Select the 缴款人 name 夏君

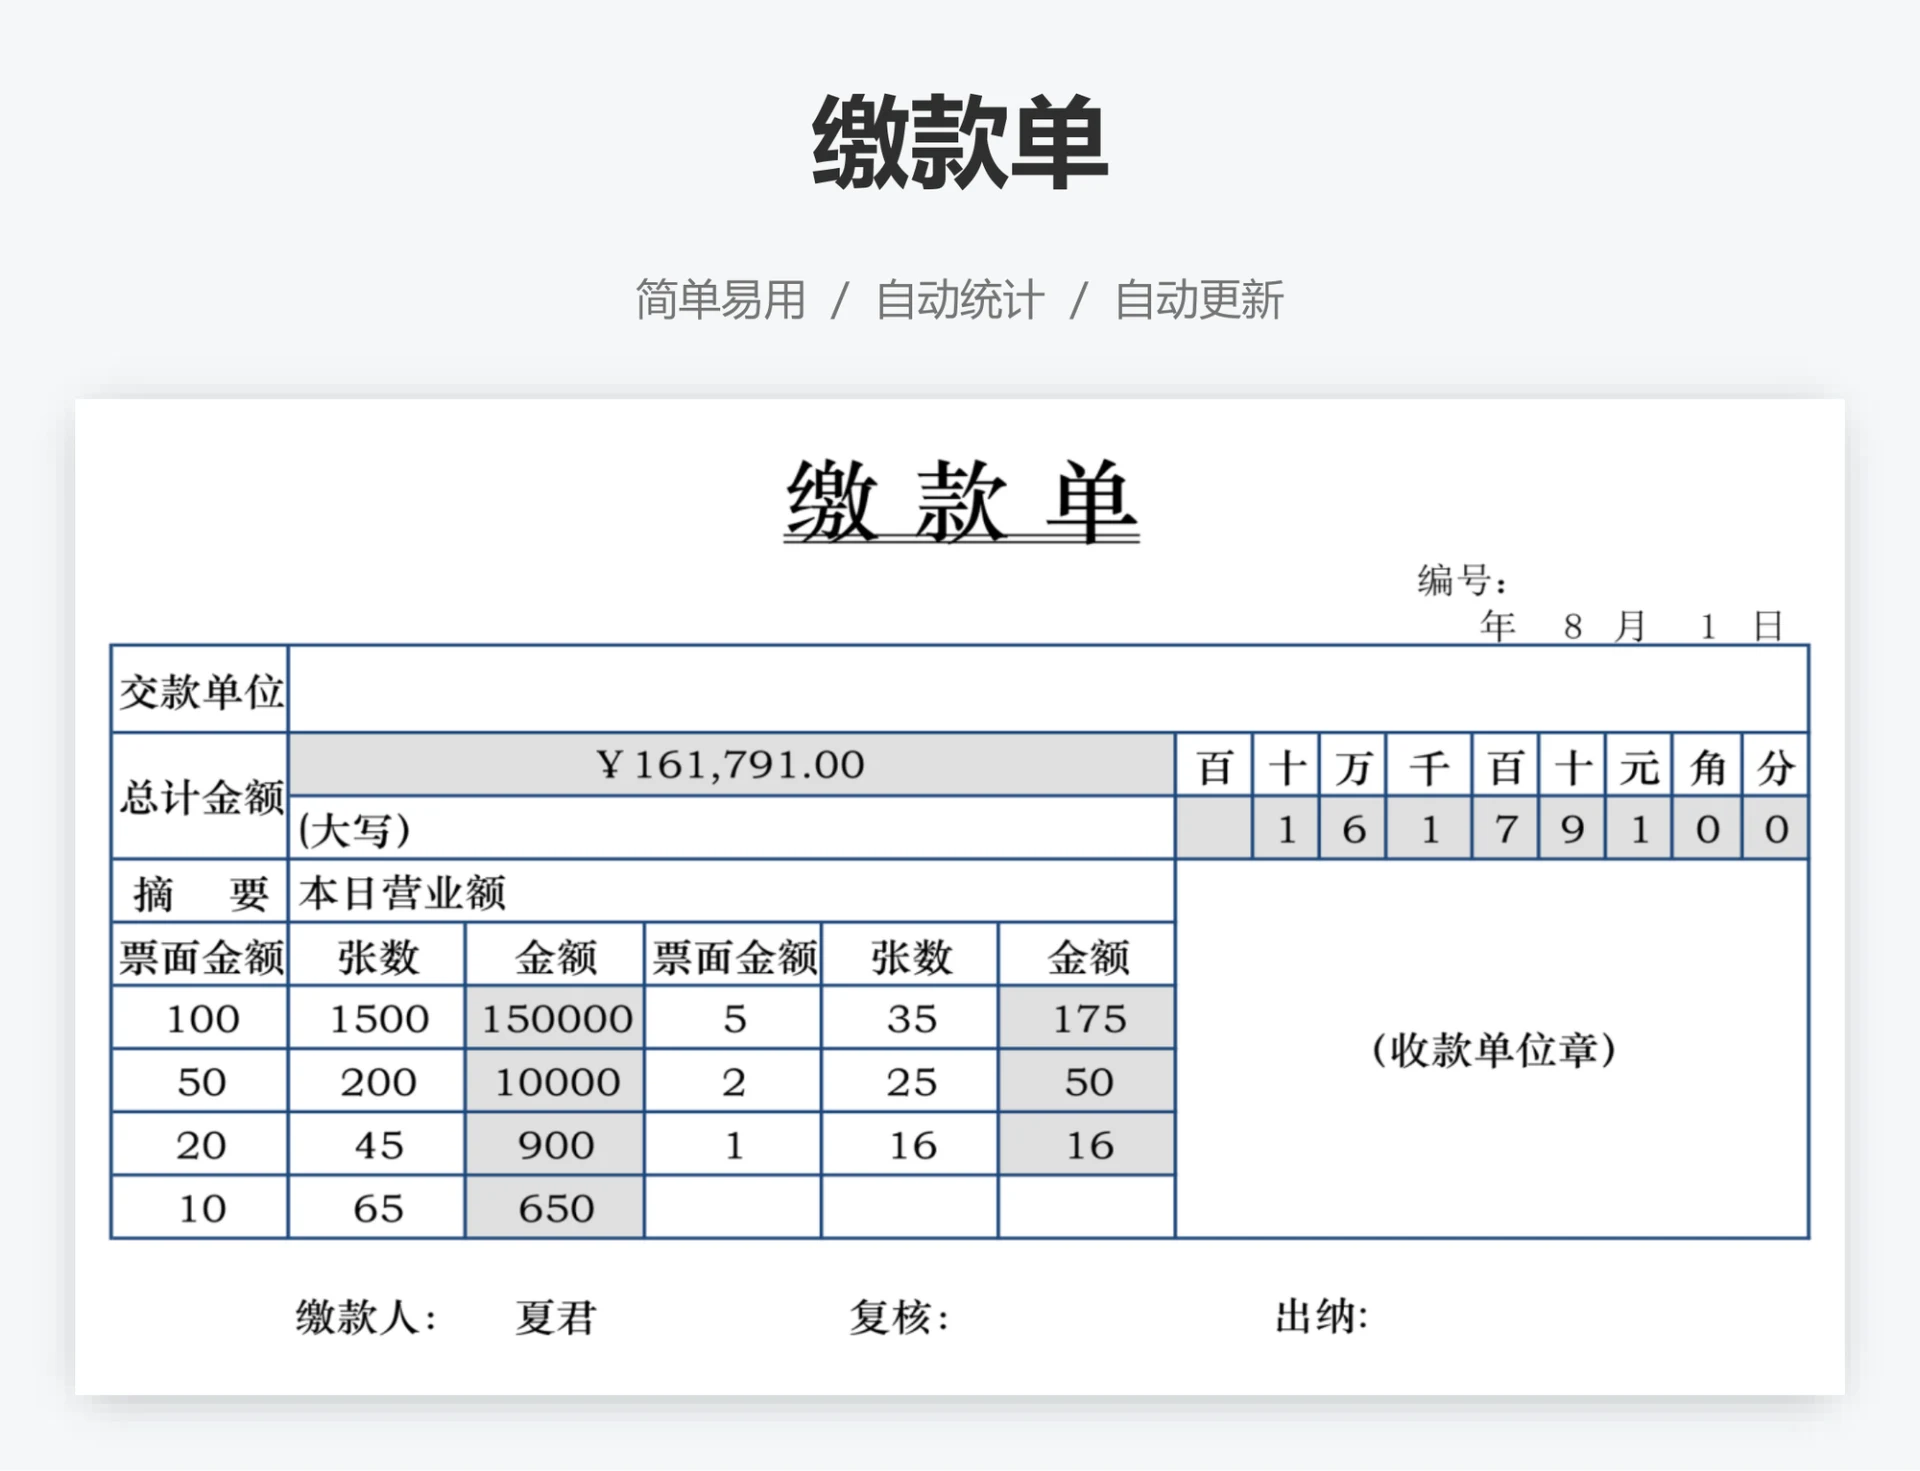[555, 1317]
